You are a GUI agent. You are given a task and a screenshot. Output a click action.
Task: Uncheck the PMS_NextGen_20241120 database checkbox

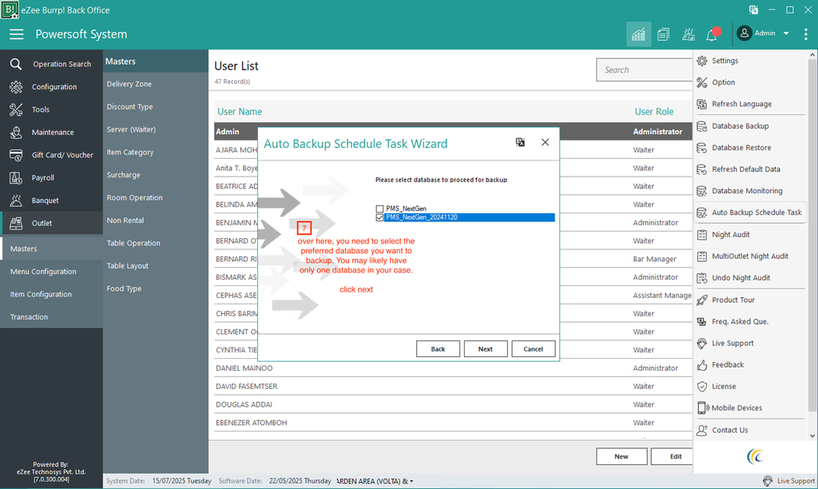point(379,217)
